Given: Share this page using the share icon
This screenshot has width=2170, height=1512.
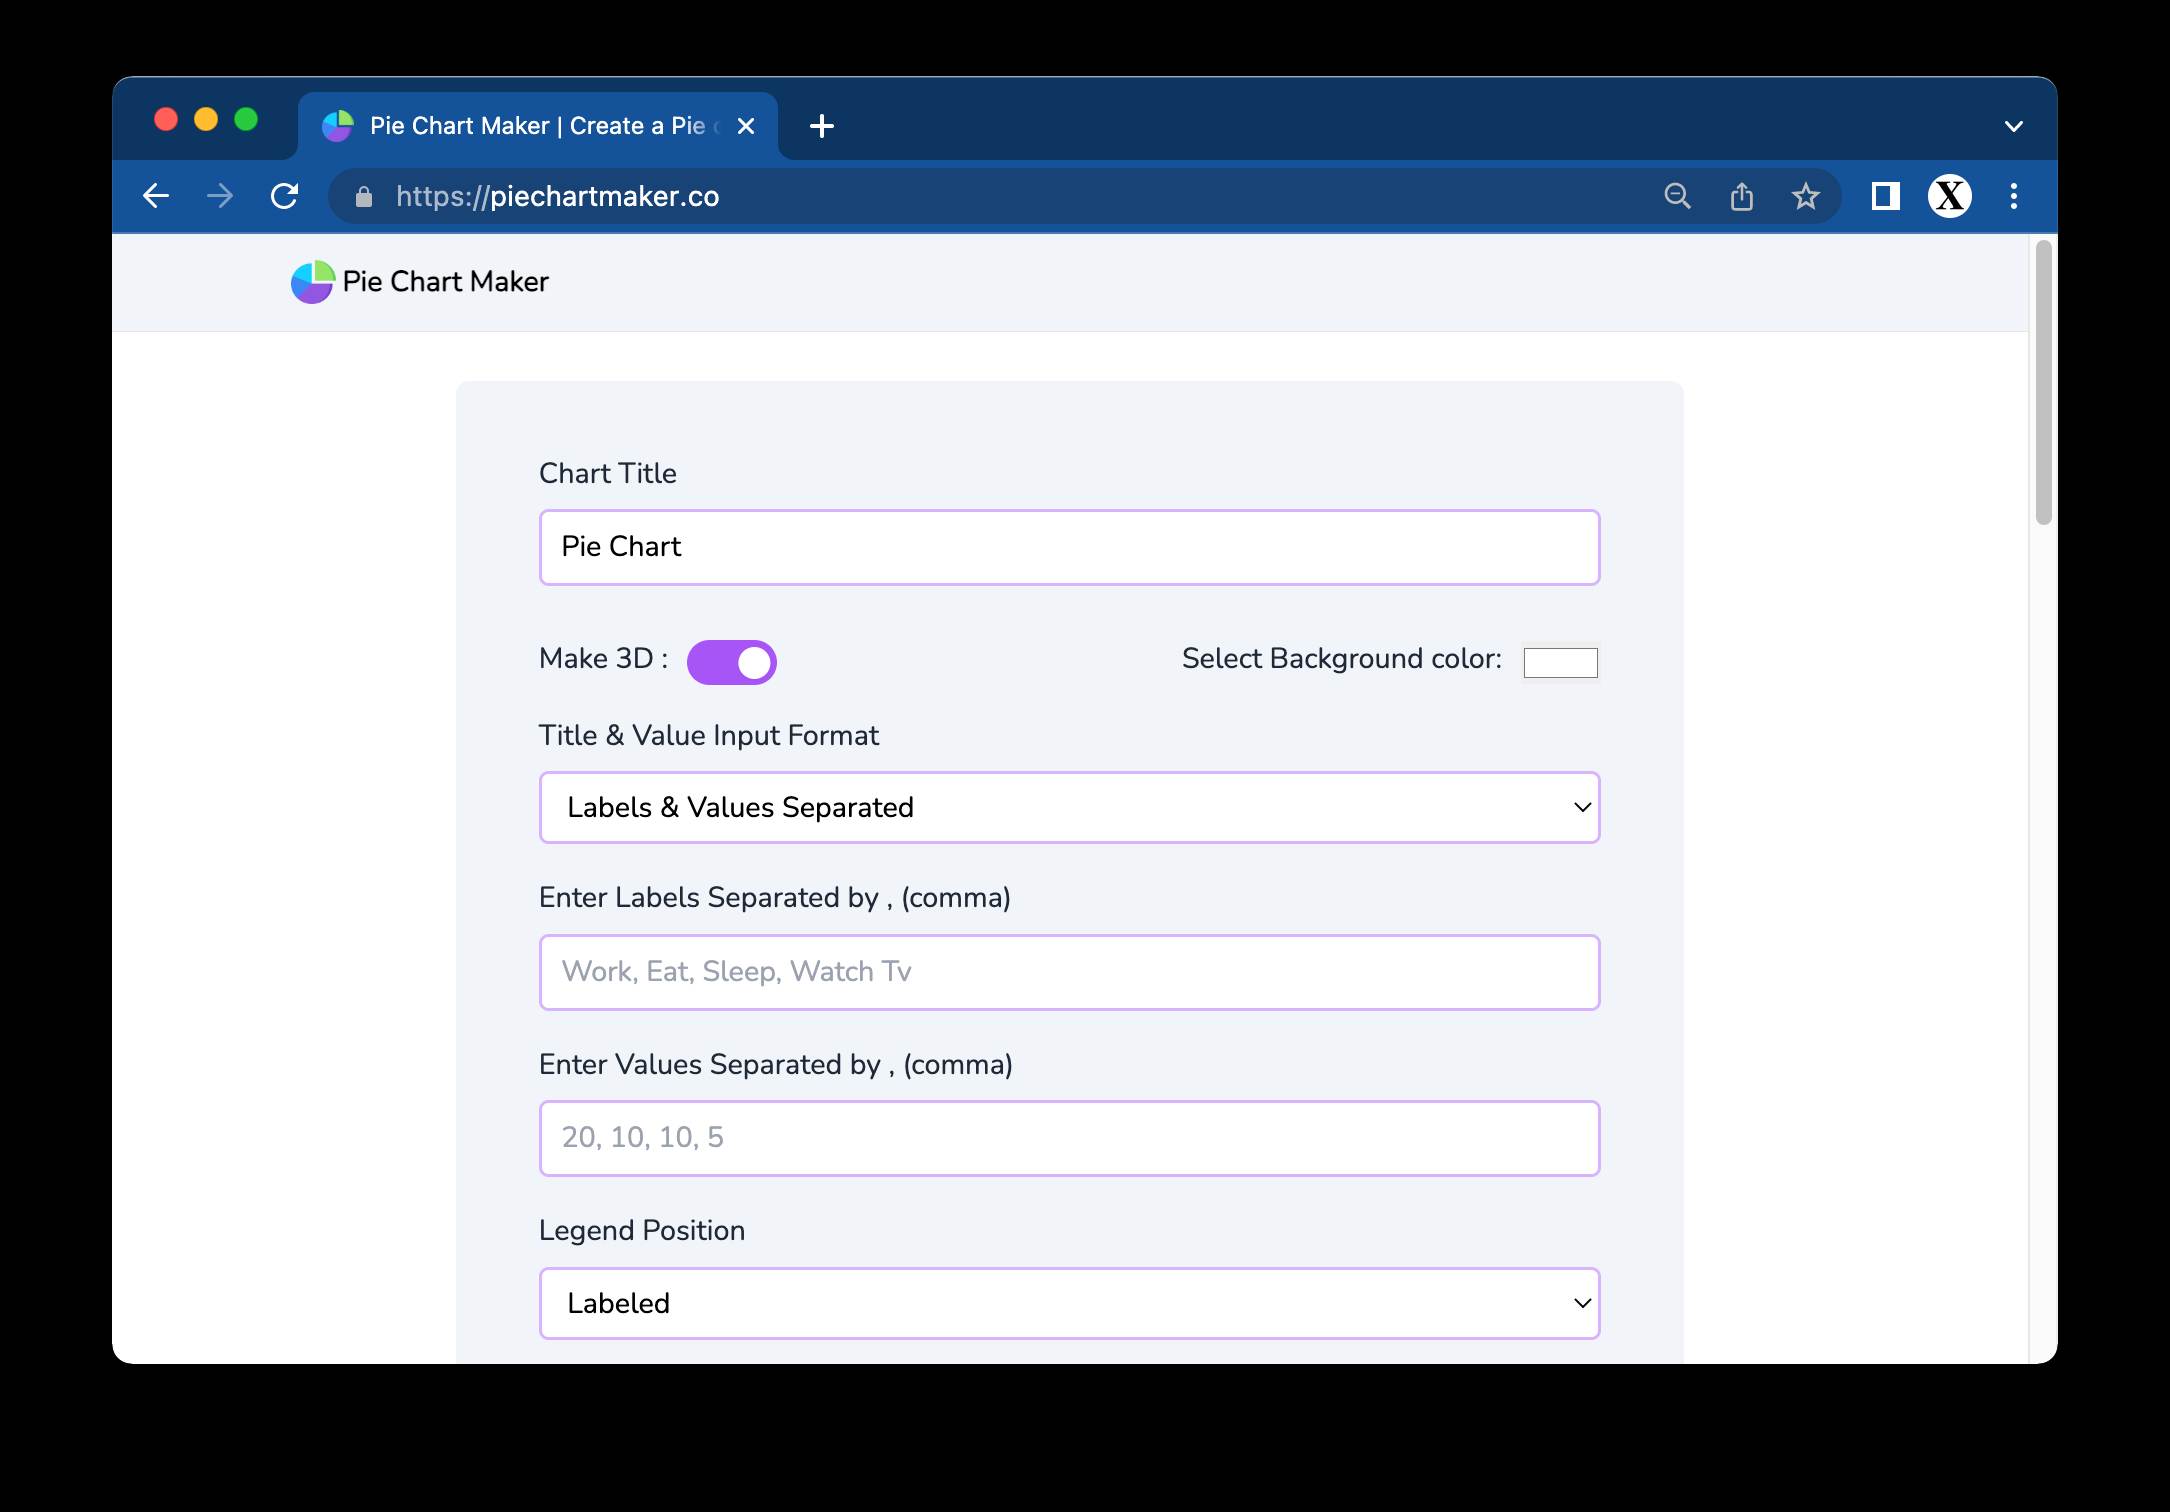Looking at the screenshot, I should click(1741, 196).
